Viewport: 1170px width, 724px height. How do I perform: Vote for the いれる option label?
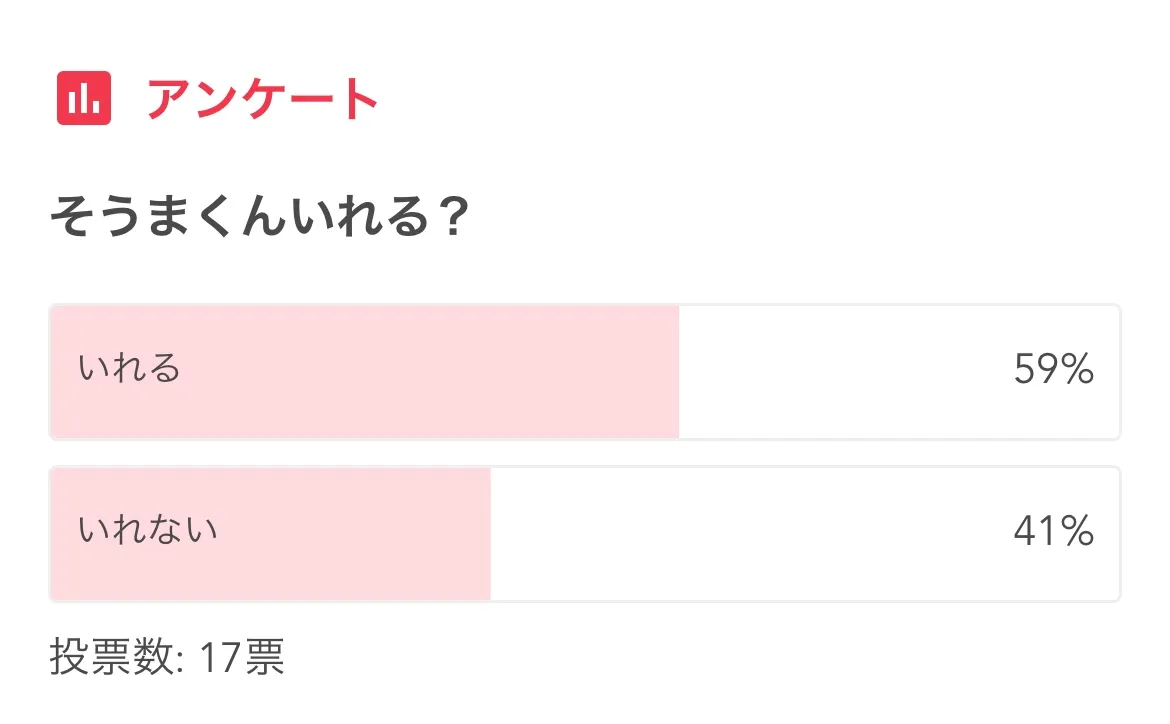tap(130, 369)
